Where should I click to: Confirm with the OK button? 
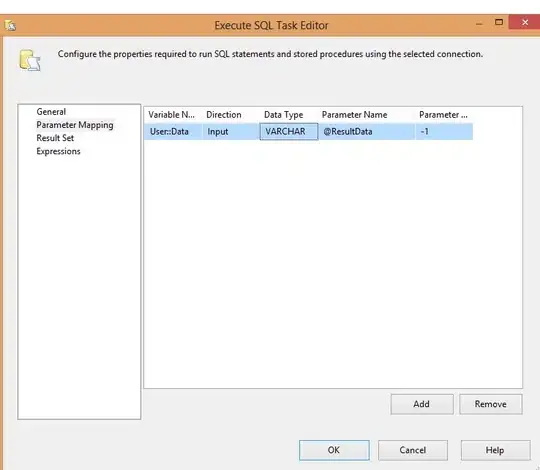pos(334,450)
